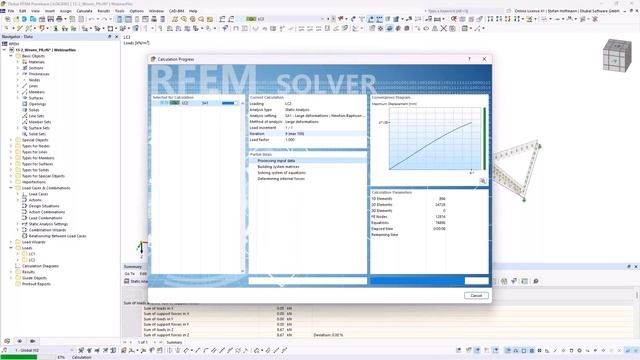Select Load Combinations tree item
640x360 pixels.
(x=45, y=218)
